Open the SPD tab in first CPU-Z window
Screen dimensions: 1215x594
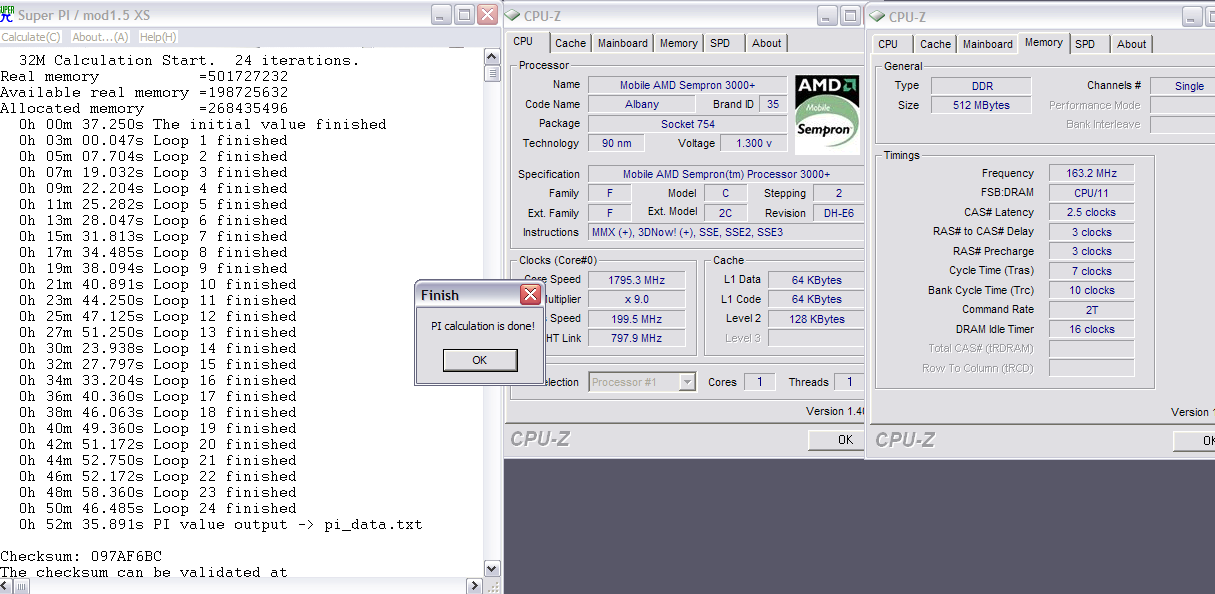[720, 43]
